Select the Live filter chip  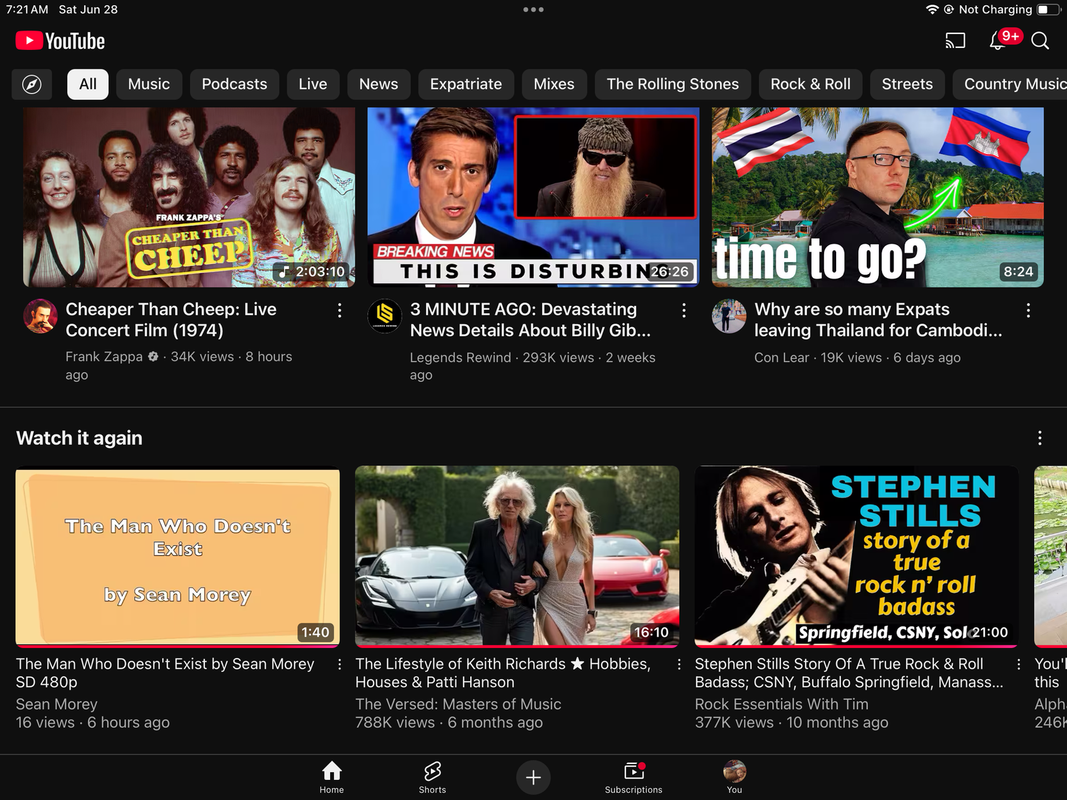tap(312, 84)
